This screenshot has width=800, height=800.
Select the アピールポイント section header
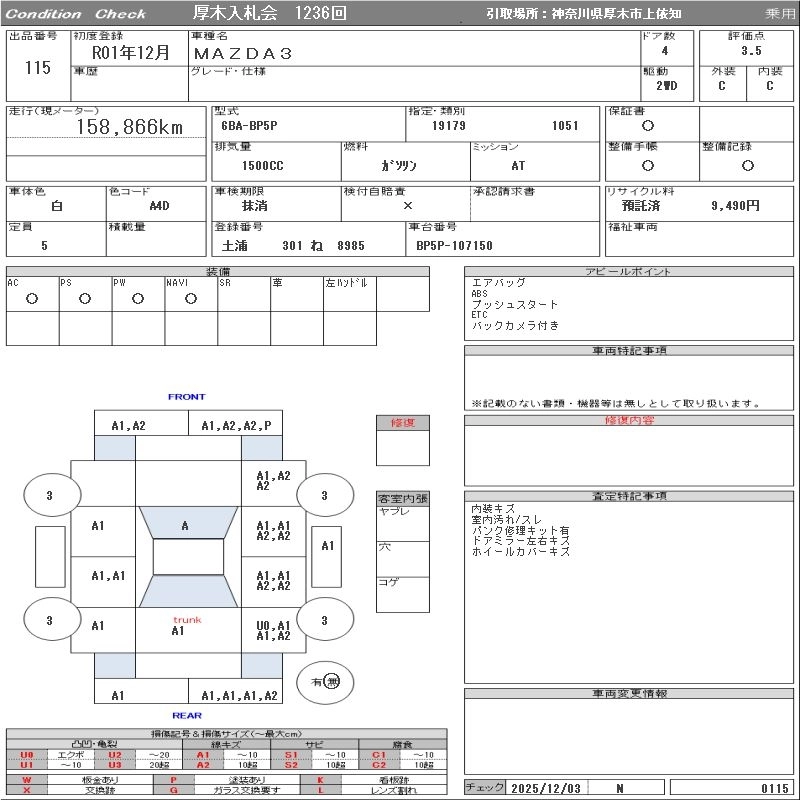click(x=629, y=272)
